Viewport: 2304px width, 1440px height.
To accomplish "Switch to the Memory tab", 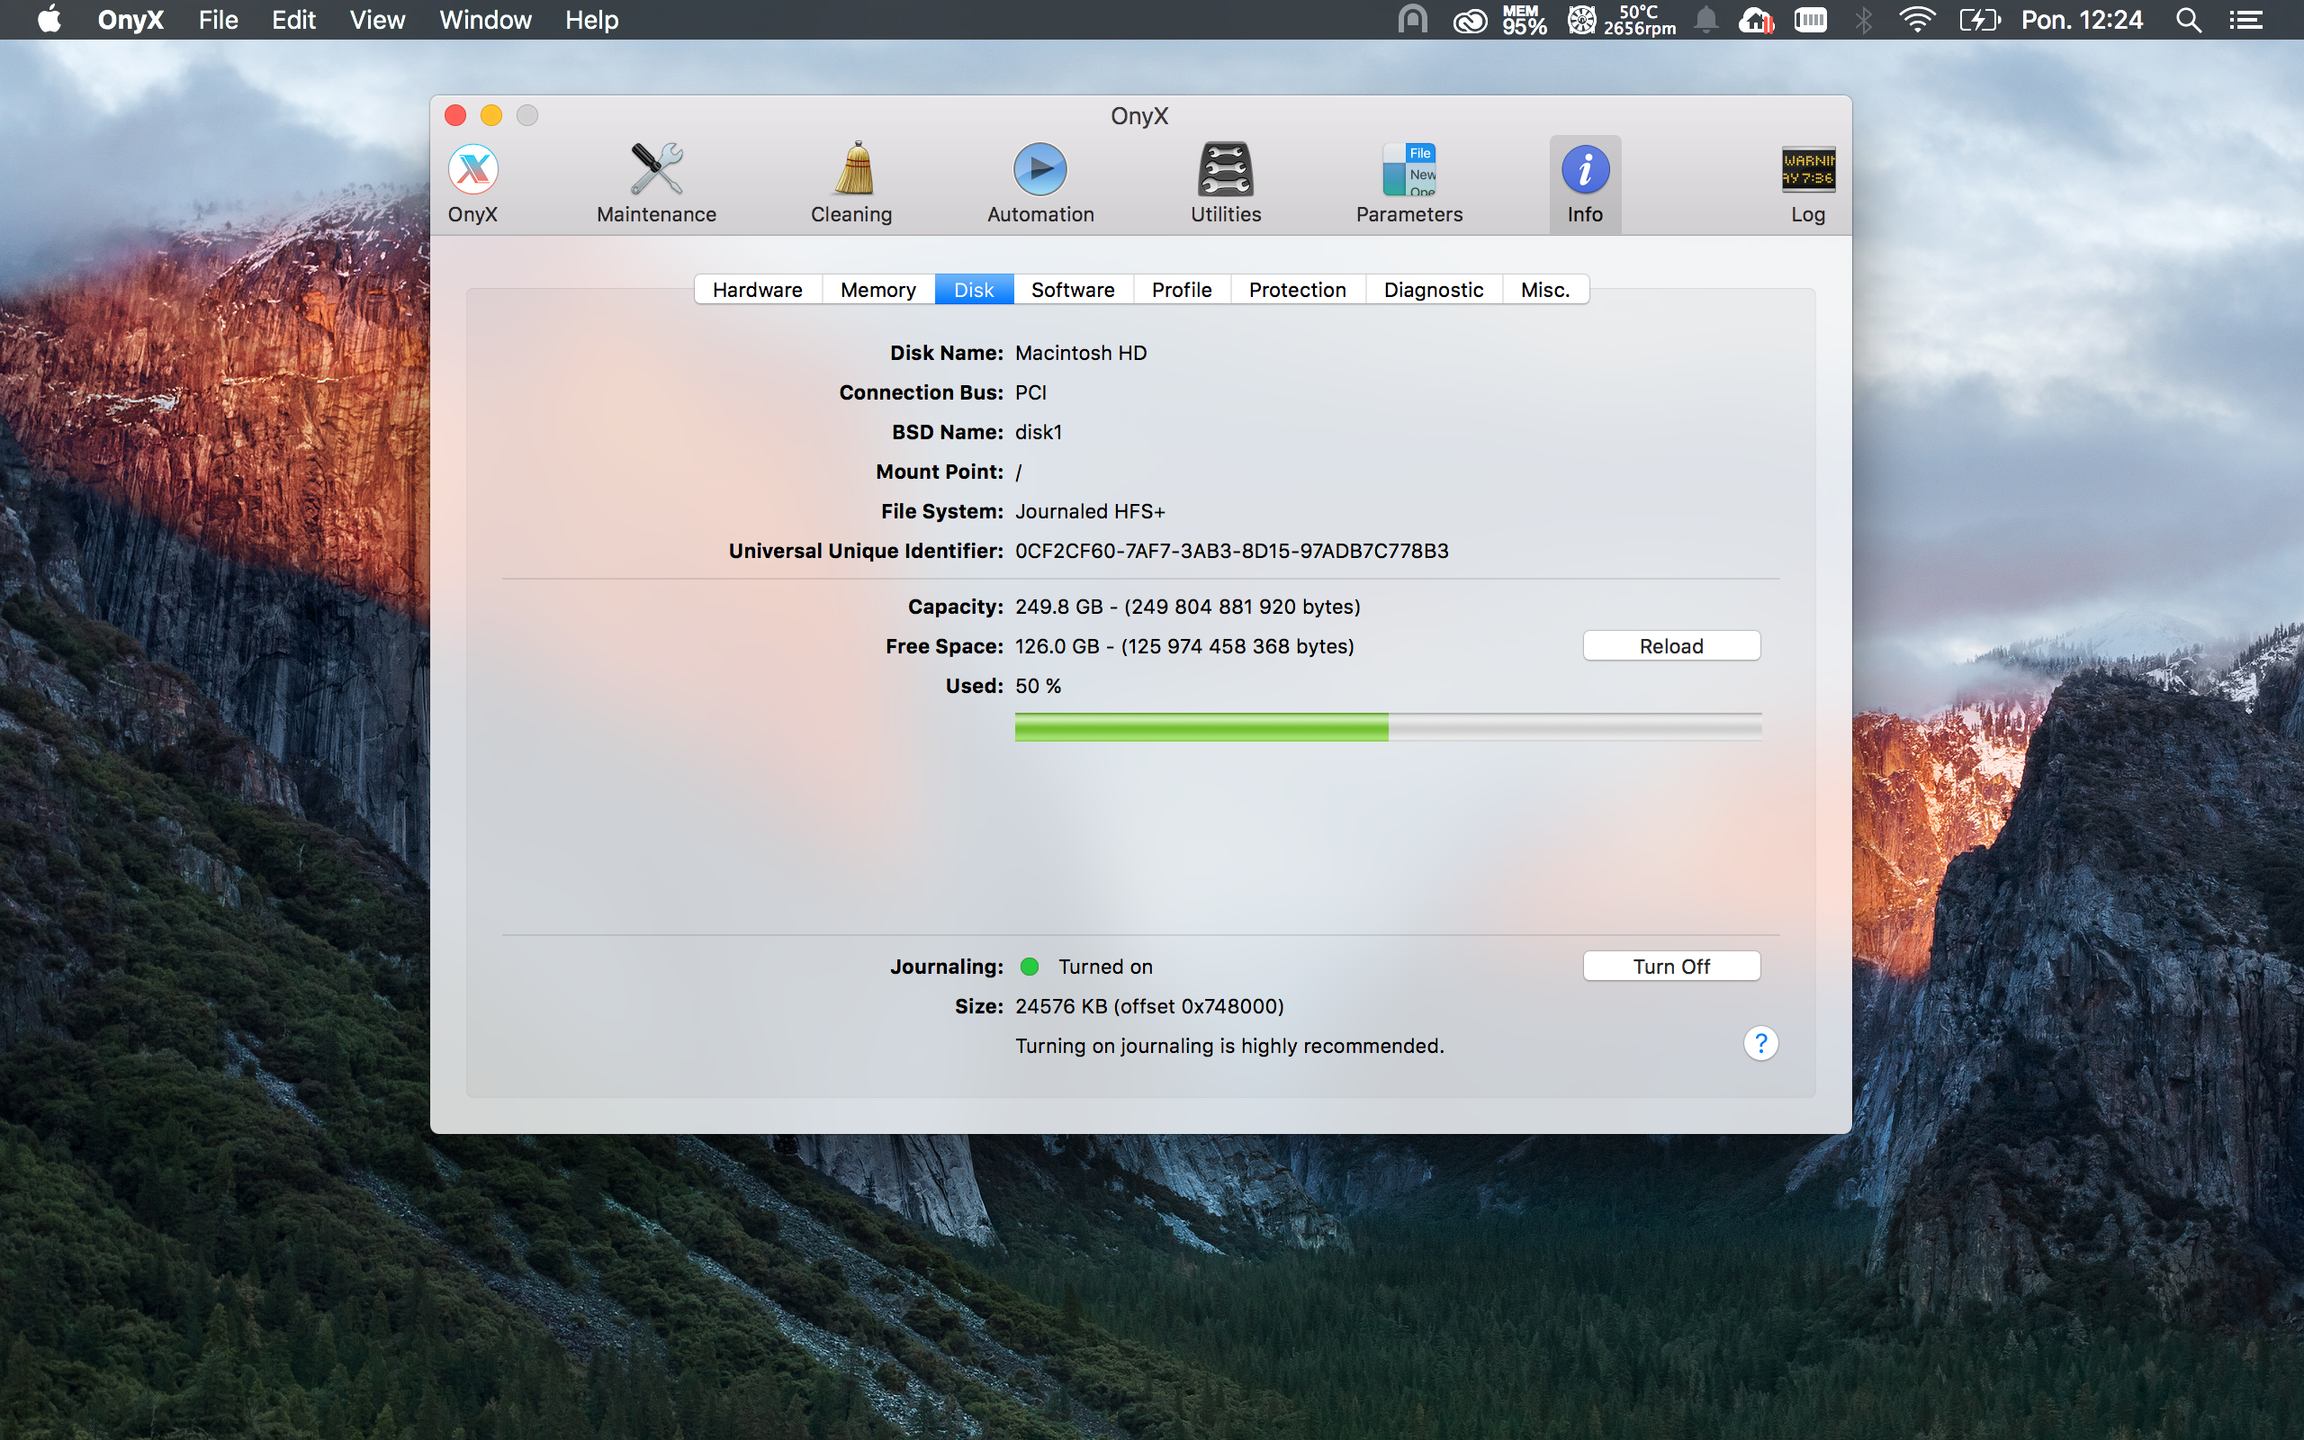I will point(878,289).
